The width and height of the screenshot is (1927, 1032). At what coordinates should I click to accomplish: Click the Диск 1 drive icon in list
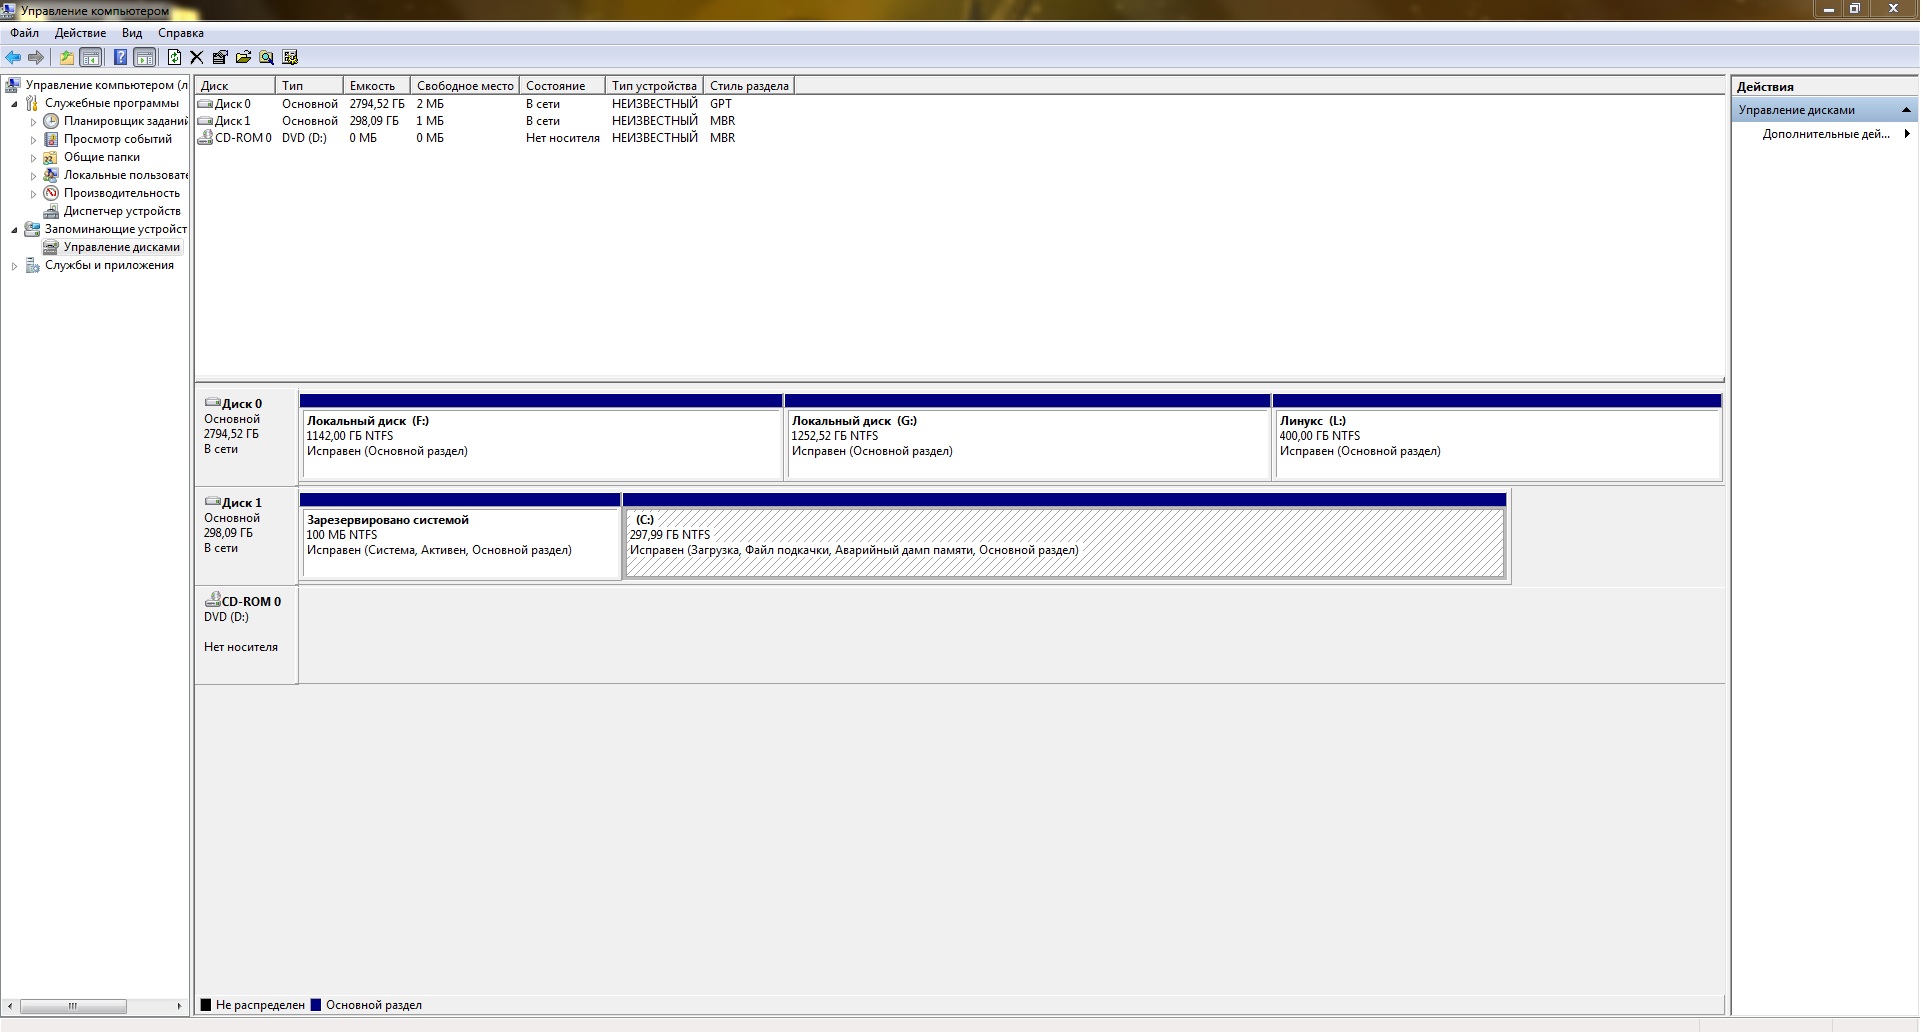pyautogui.click(x=205, y=121)
